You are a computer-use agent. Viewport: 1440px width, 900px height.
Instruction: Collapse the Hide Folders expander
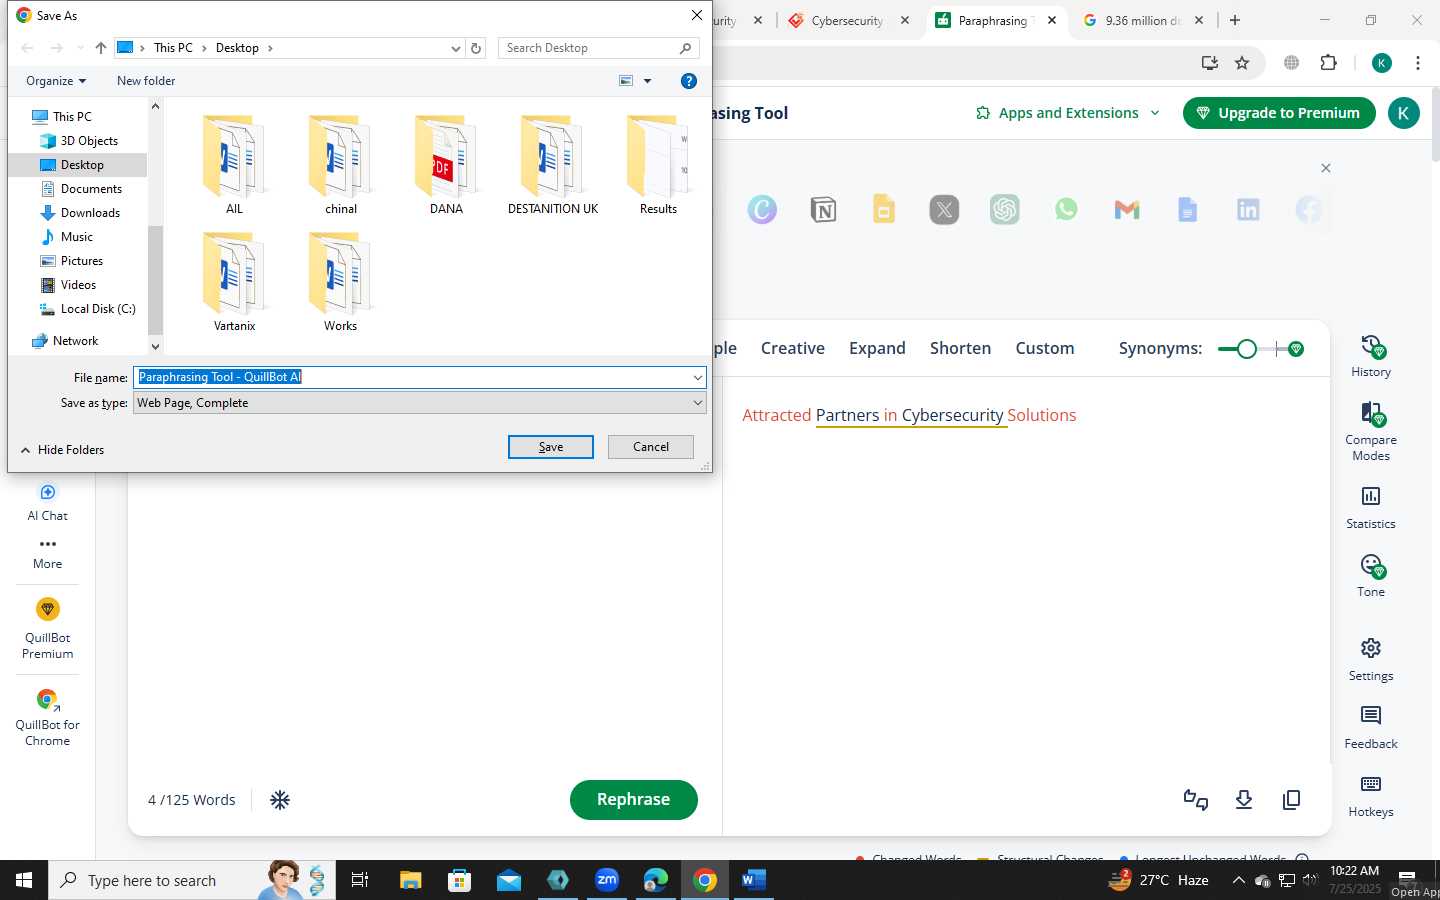coord(62,450)
